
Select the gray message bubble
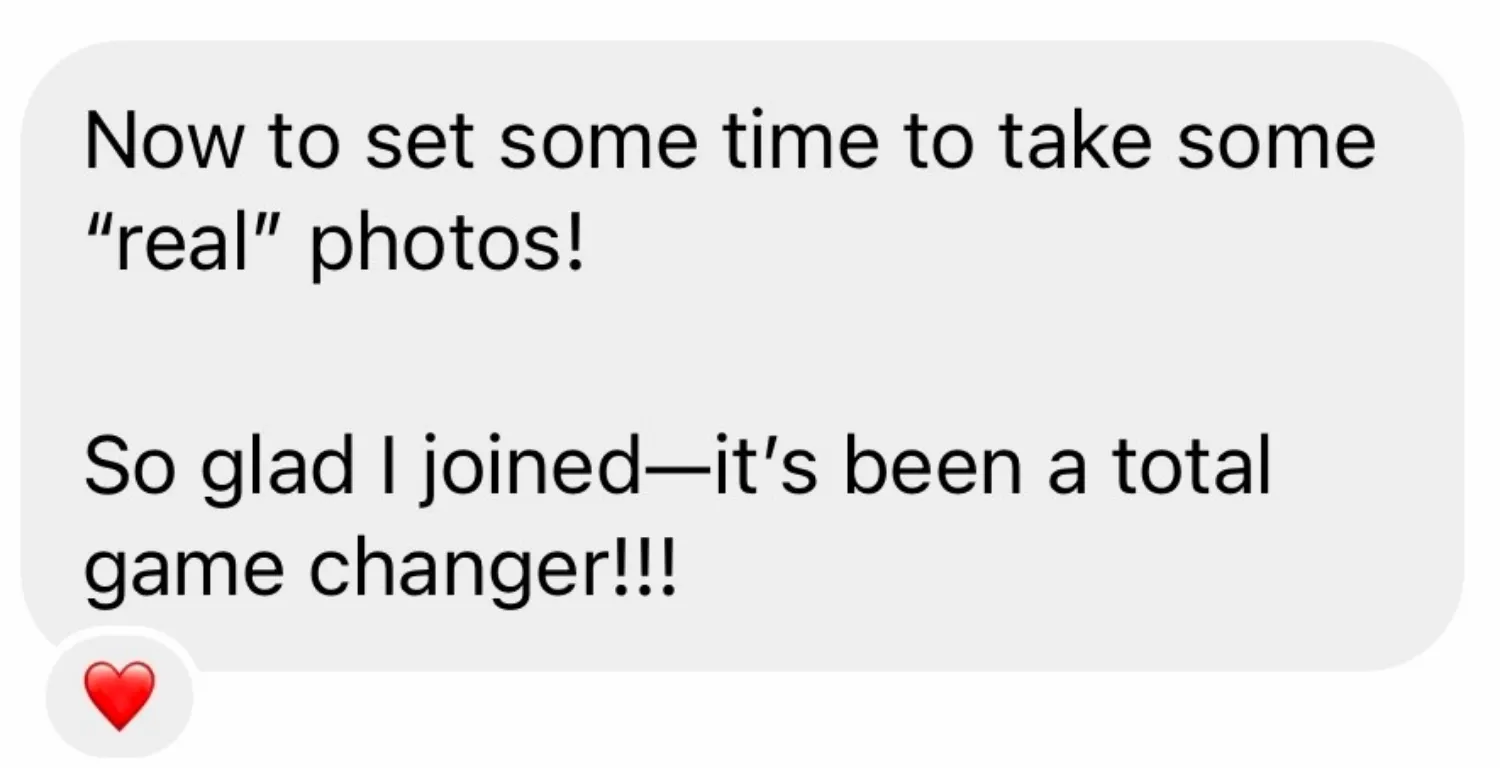click(742, 355)
